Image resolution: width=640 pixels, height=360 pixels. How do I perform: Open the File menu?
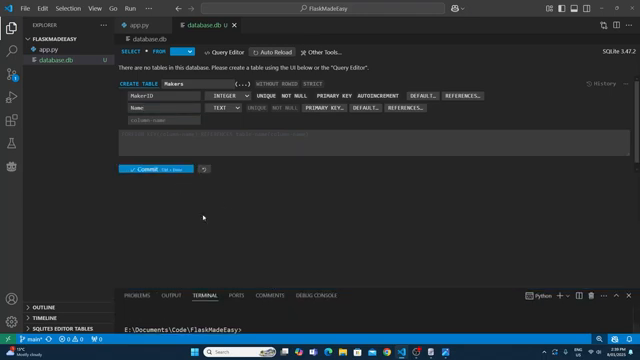pyautogui.click(x=25, y=8)
